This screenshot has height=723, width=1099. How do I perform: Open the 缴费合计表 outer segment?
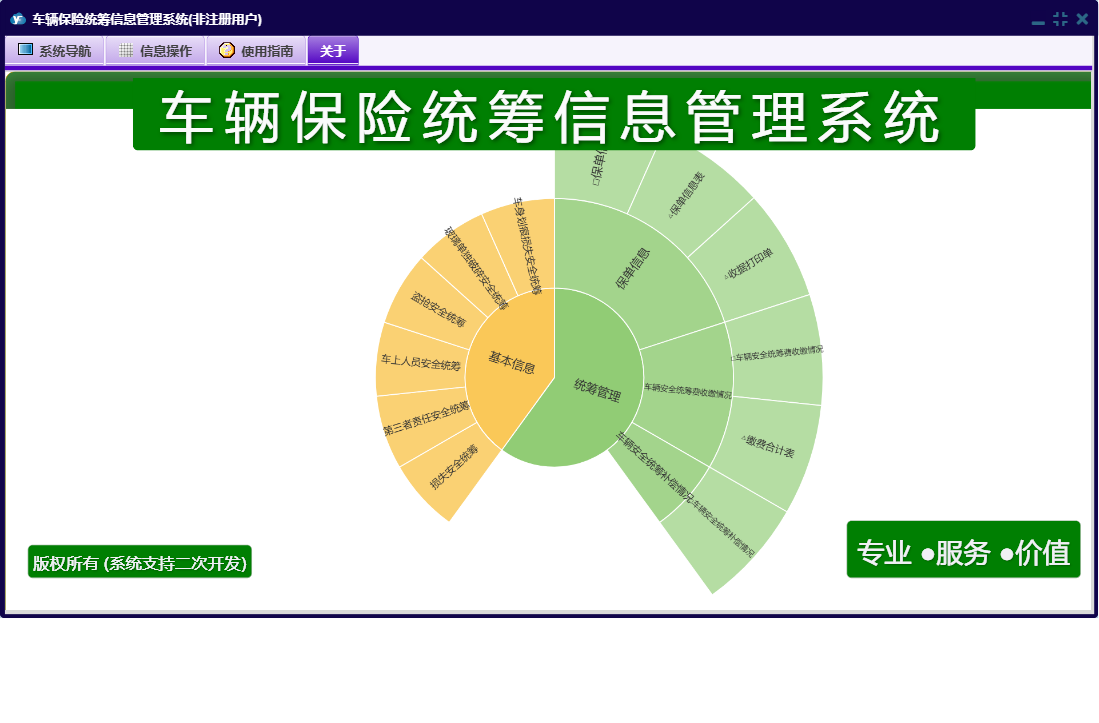(768, 447)
